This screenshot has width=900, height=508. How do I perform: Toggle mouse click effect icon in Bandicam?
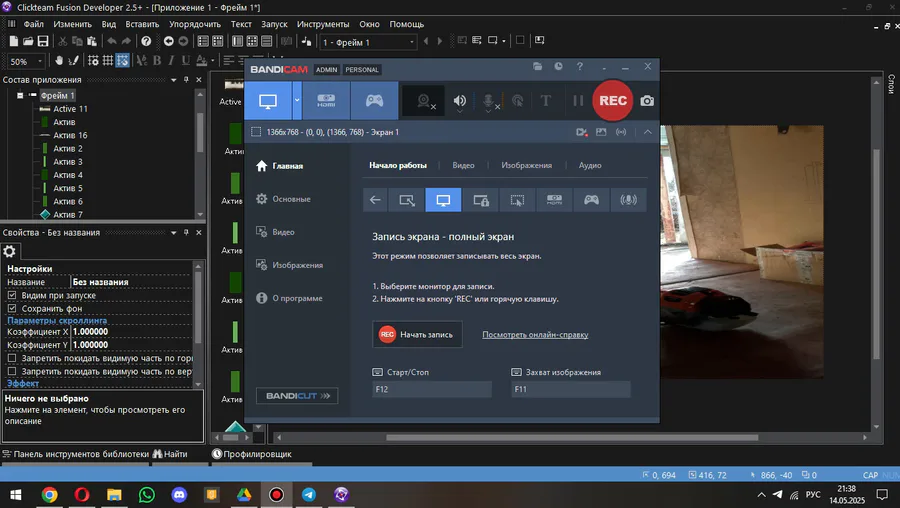pos(518,101)
